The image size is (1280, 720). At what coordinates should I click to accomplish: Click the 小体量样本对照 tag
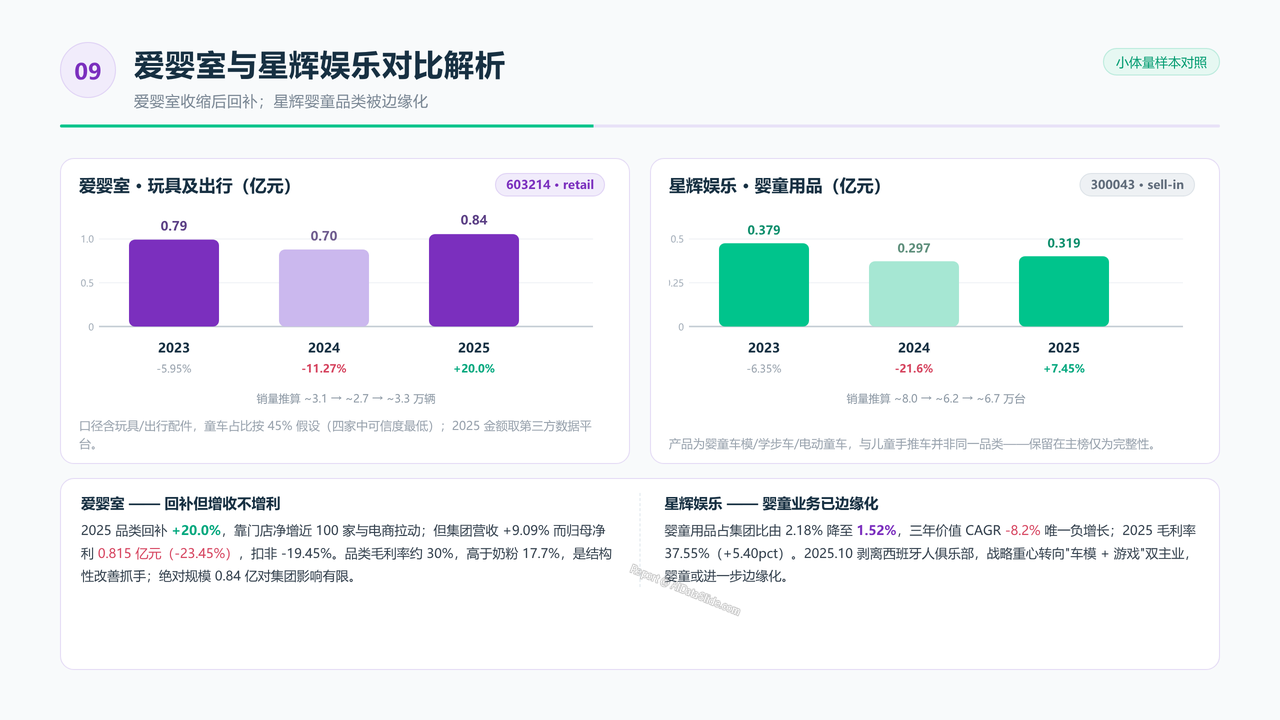(x=1161, y=62)
